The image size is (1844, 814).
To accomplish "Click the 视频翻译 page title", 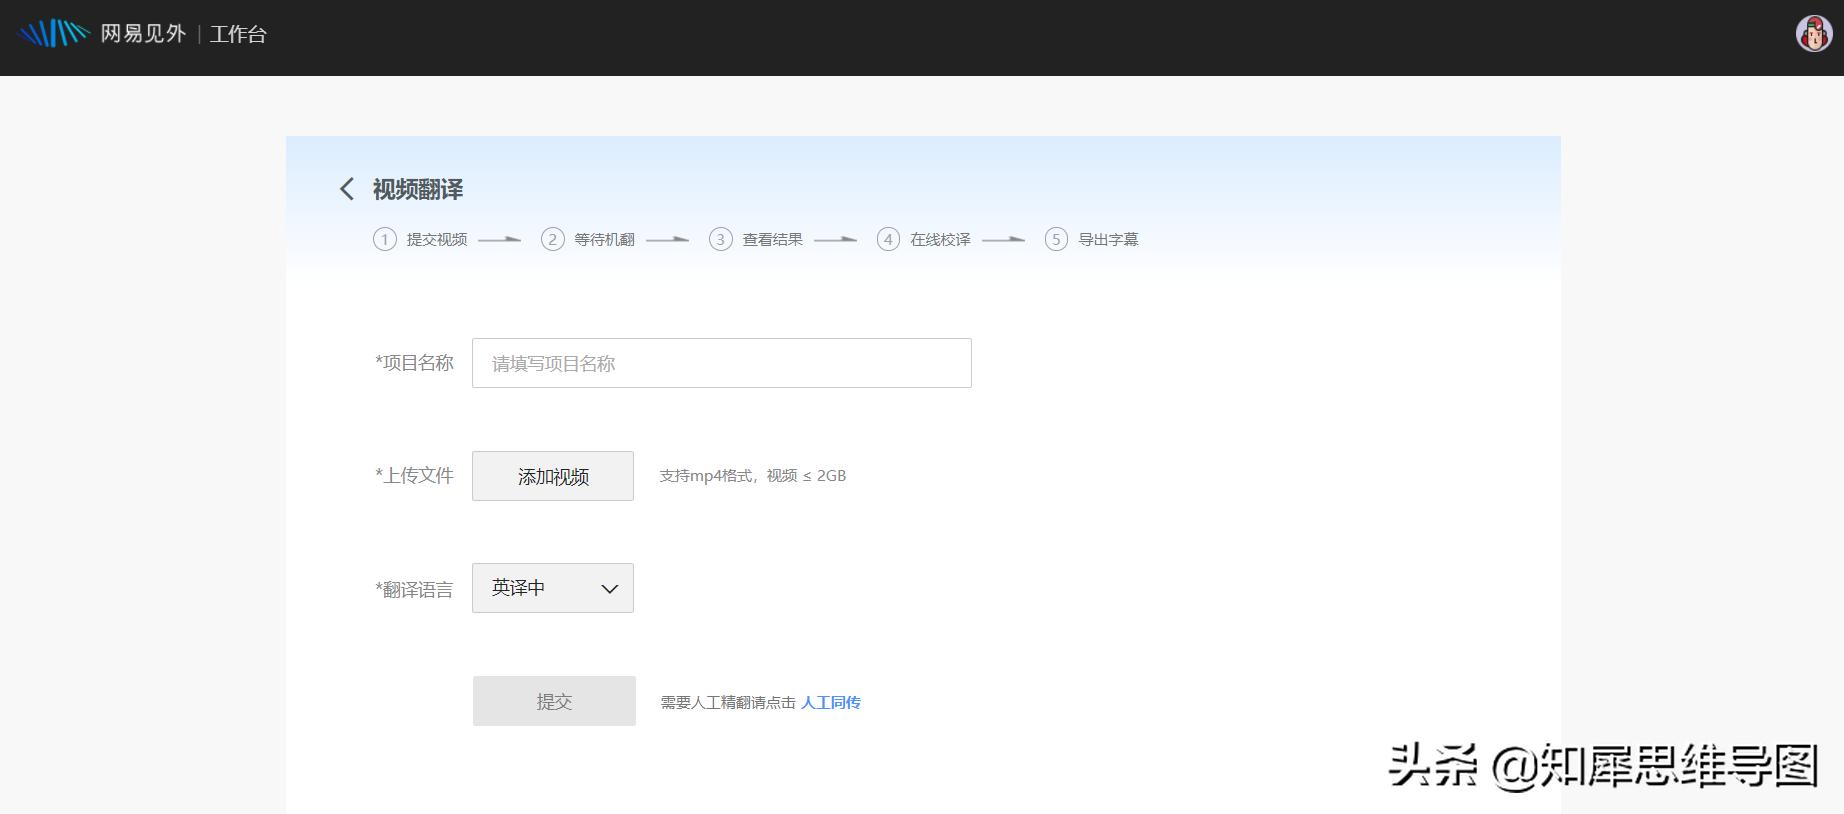I will tap(418, 189).
